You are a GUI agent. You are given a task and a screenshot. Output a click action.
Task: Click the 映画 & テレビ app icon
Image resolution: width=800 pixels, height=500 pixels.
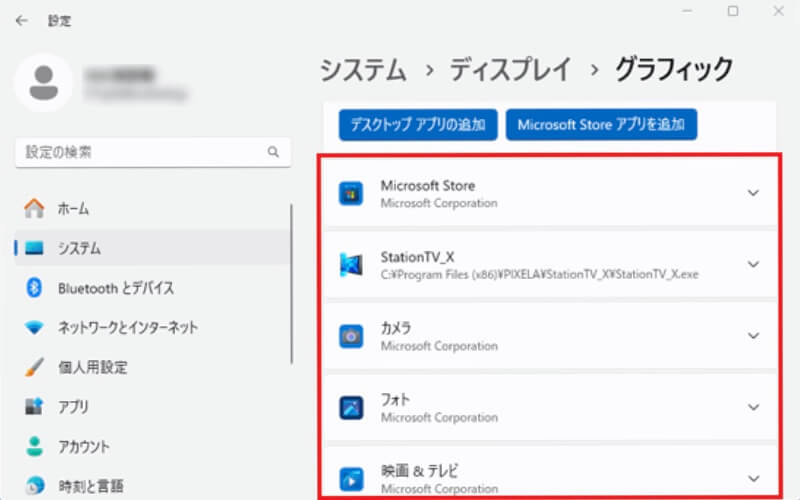pos(351,479)
